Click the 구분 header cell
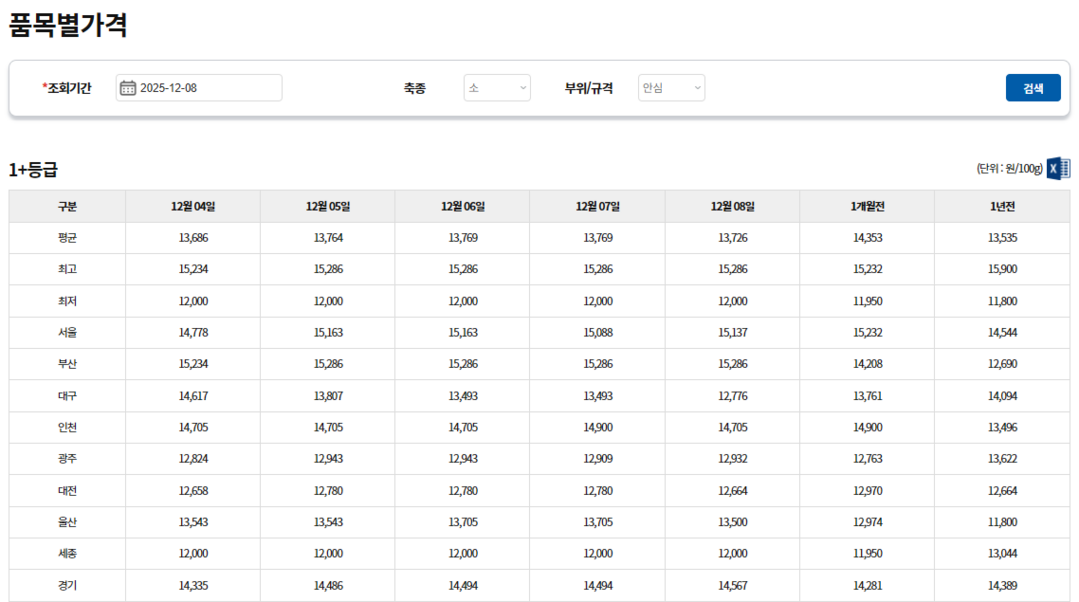 (67, 207)
